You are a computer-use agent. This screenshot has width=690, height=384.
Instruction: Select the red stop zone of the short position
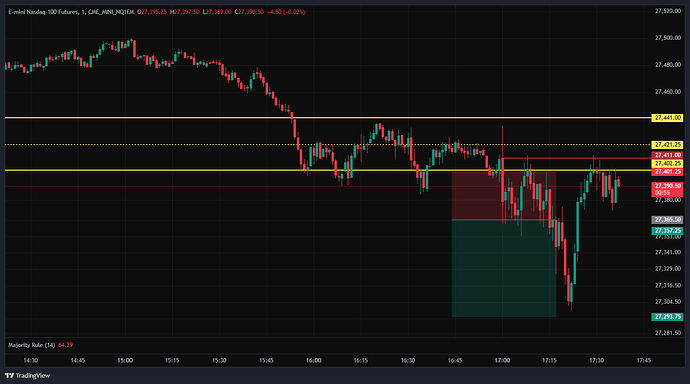[504, 196]
